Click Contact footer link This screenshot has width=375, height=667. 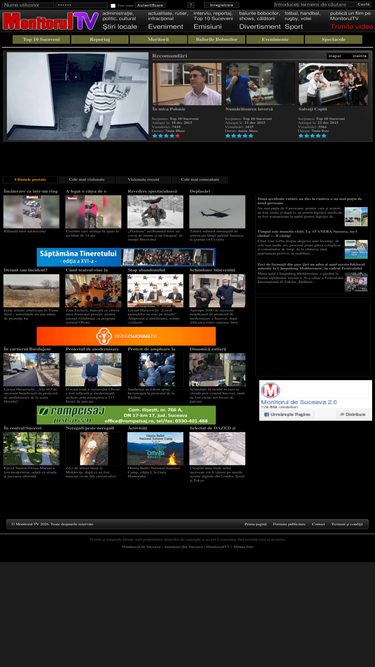[318, 524]
